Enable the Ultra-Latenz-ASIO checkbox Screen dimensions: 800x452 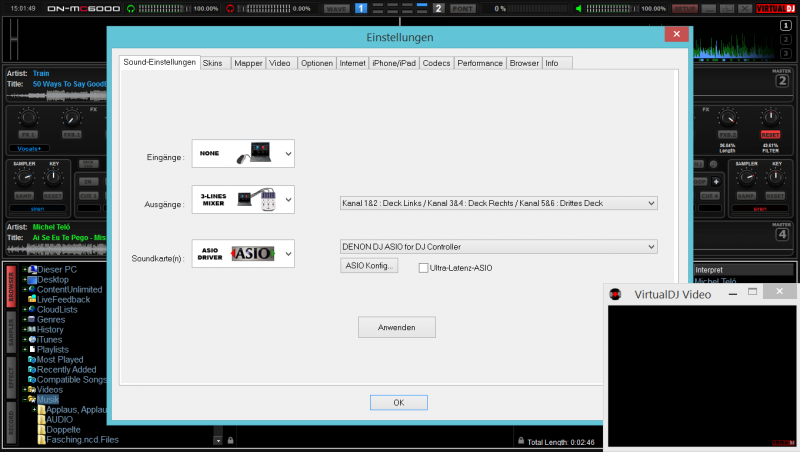click(x=424, y=268)
